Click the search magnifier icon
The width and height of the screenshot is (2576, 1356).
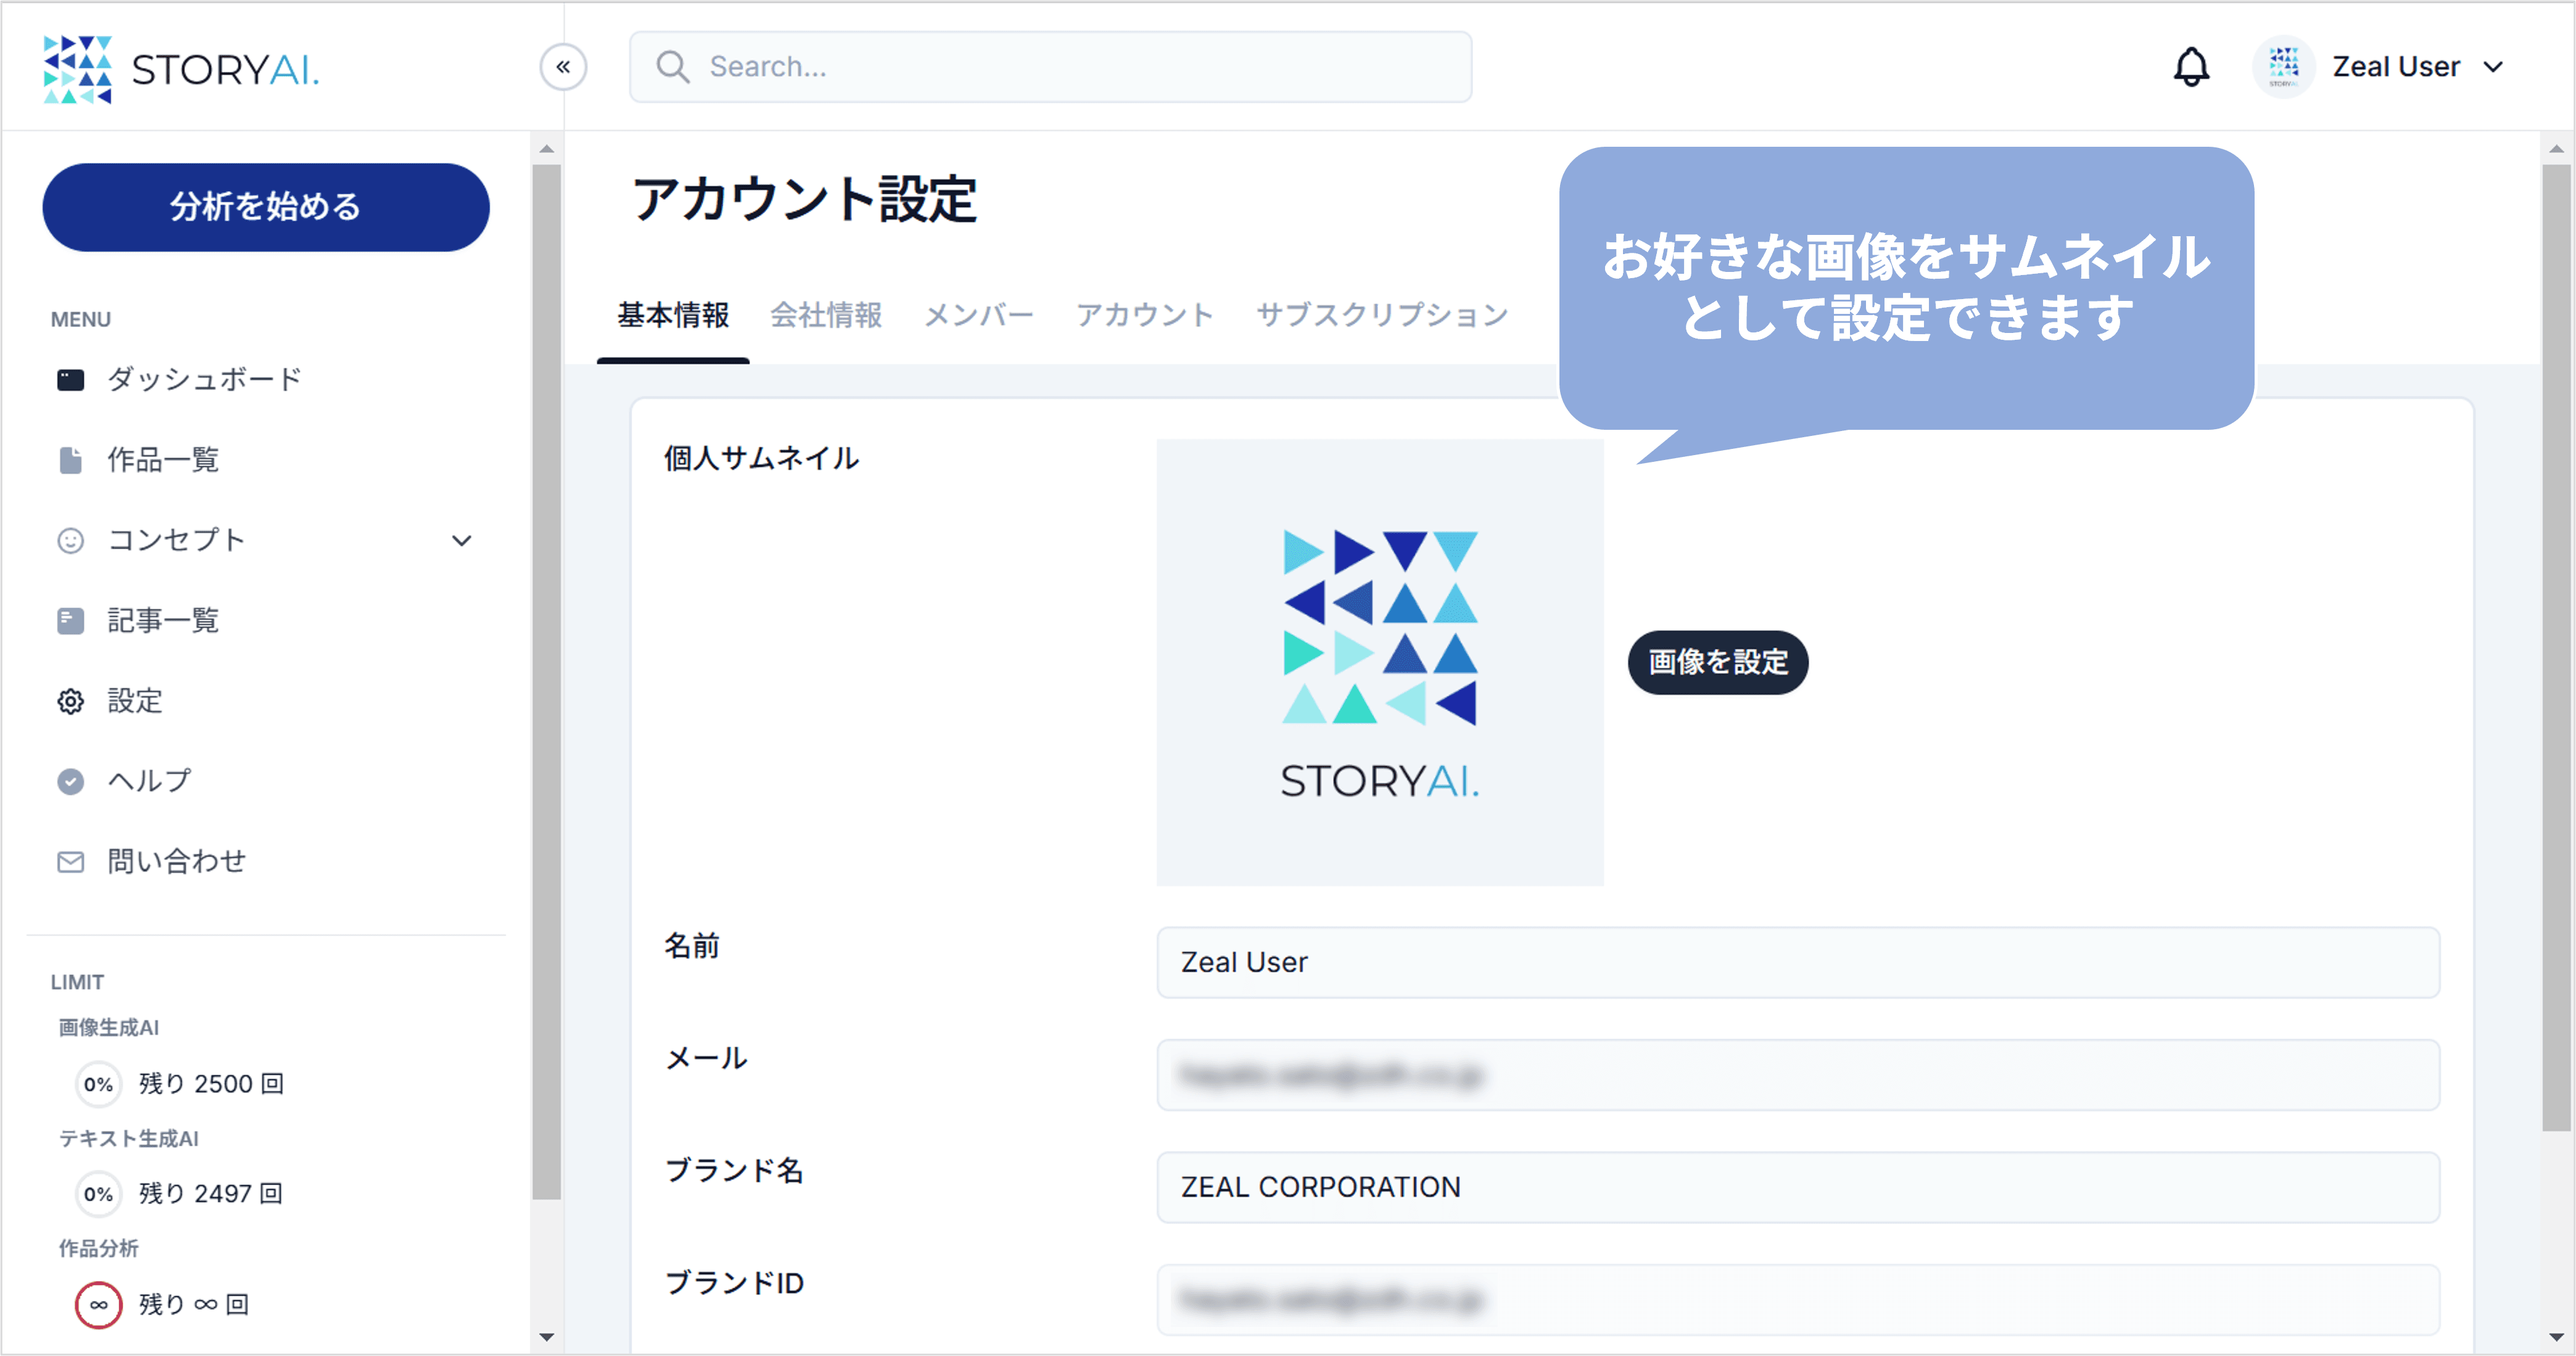[673, 67]
